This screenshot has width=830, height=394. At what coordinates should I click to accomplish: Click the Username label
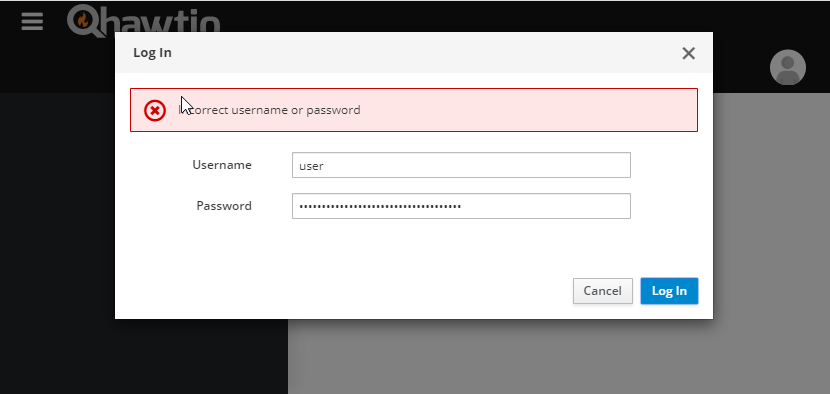(222, 165)
